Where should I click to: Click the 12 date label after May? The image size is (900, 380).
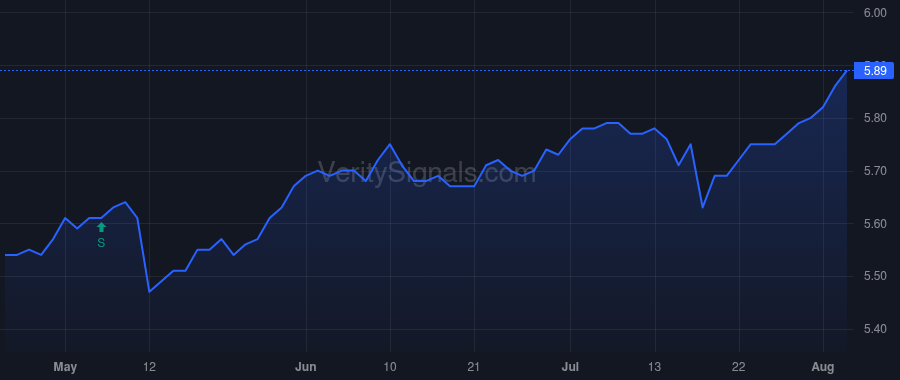(x=149, y=366)
